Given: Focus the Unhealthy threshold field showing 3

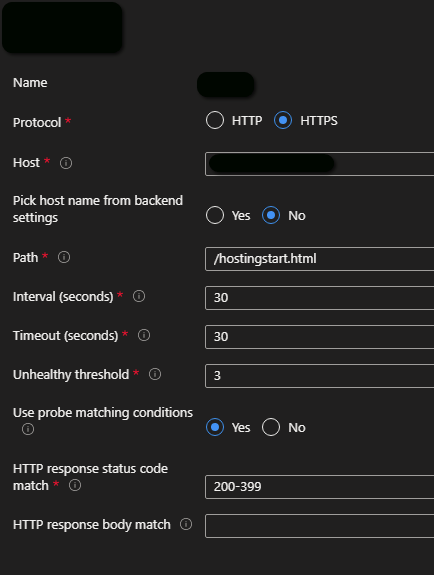Looking at the screenshot, I should click(320, 376).
